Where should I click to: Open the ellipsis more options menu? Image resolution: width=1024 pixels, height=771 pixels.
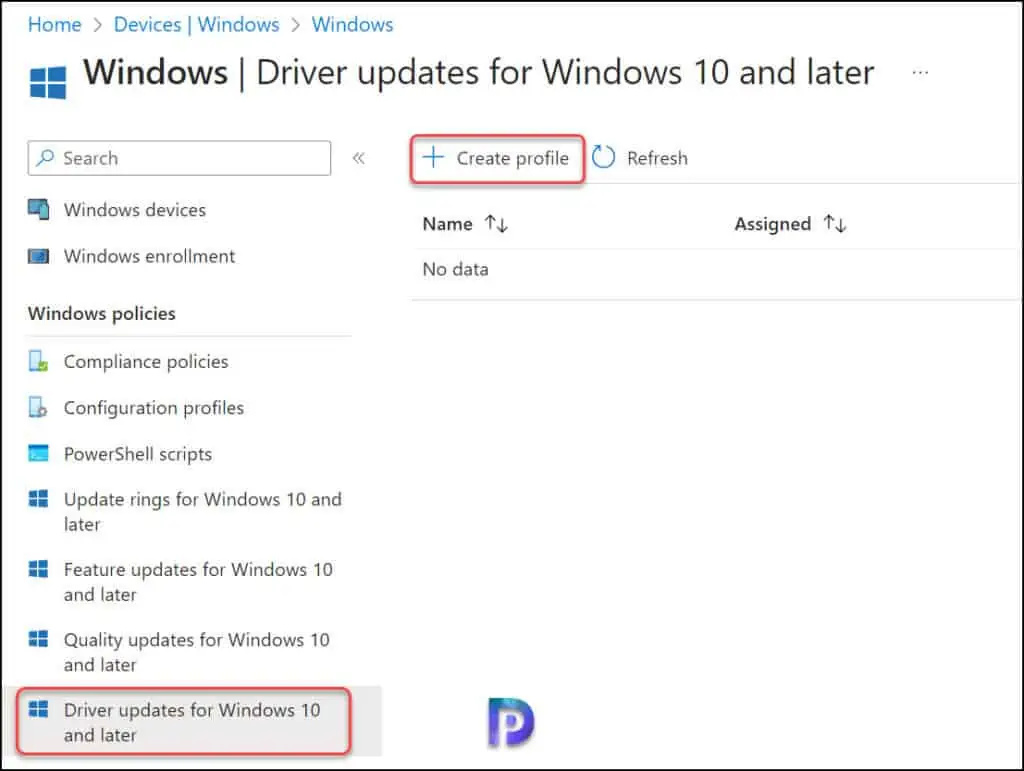click(x=920, y=72)
